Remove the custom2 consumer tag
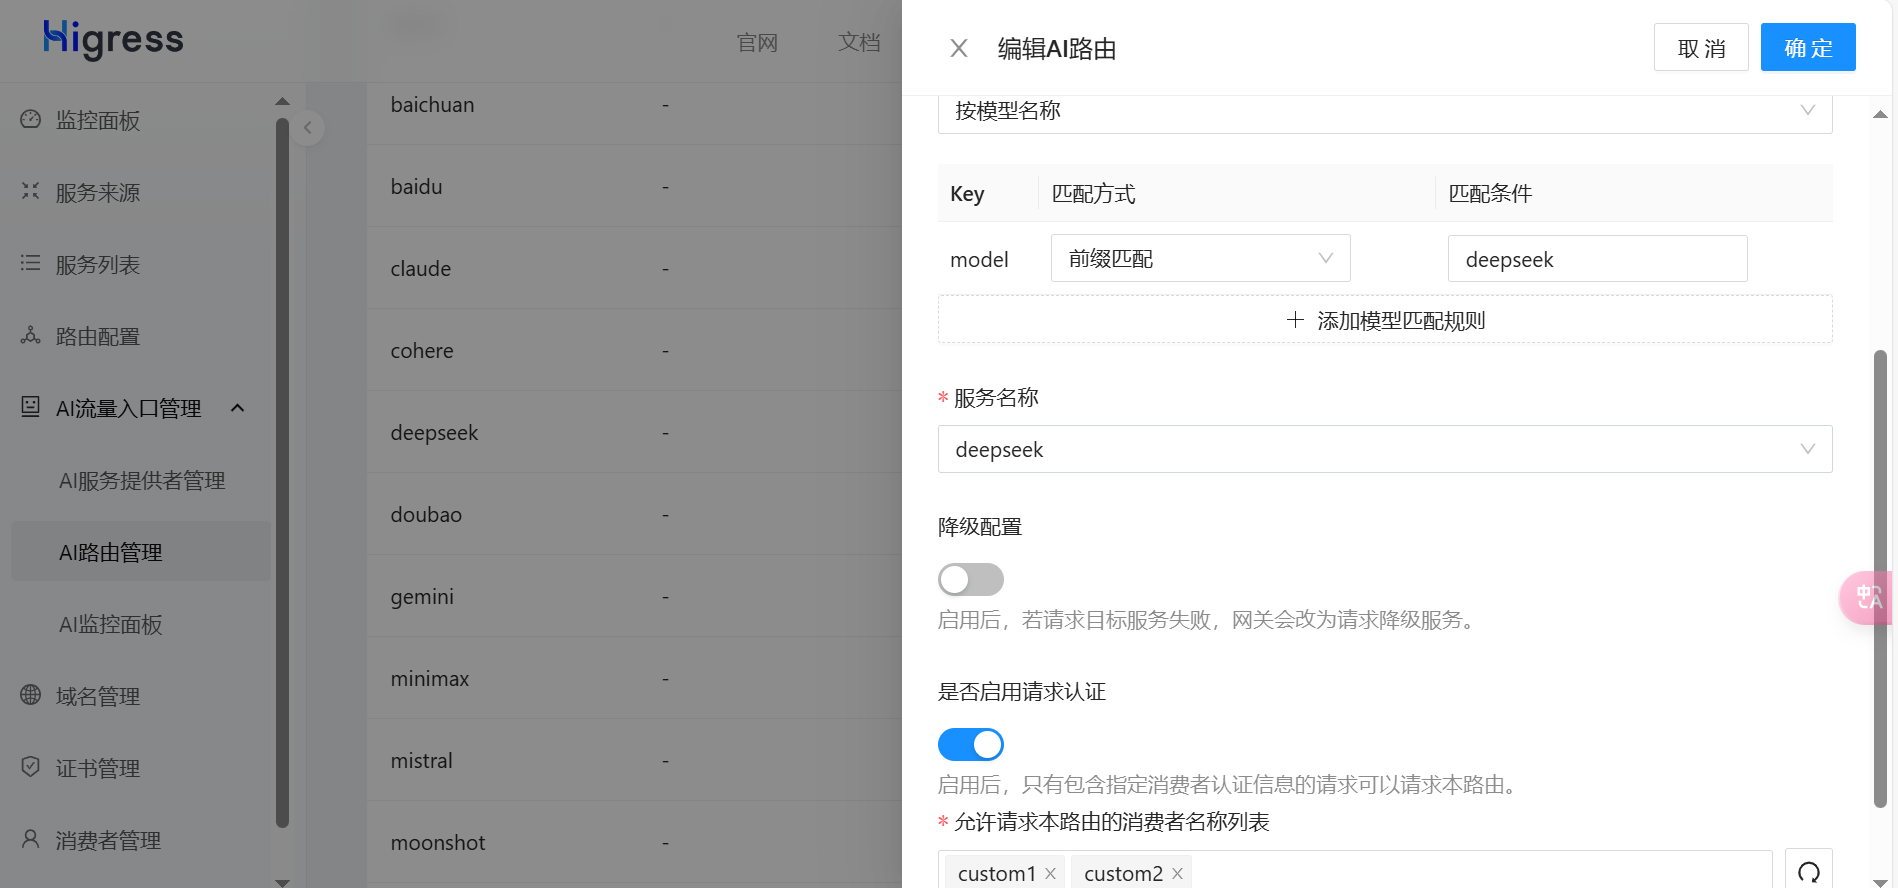Image resolution: width=1898 pixels, height=888 pixels. [1177, 874]
